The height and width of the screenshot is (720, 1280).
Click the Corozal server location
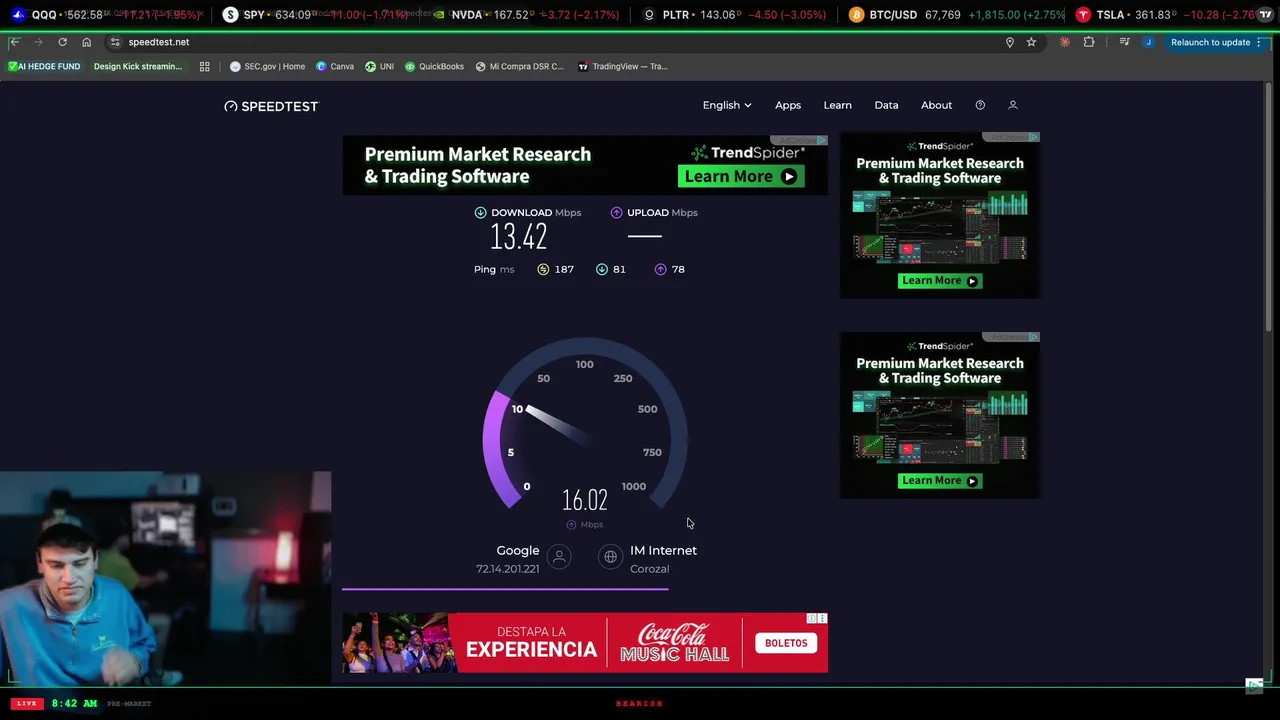[649, 569]
